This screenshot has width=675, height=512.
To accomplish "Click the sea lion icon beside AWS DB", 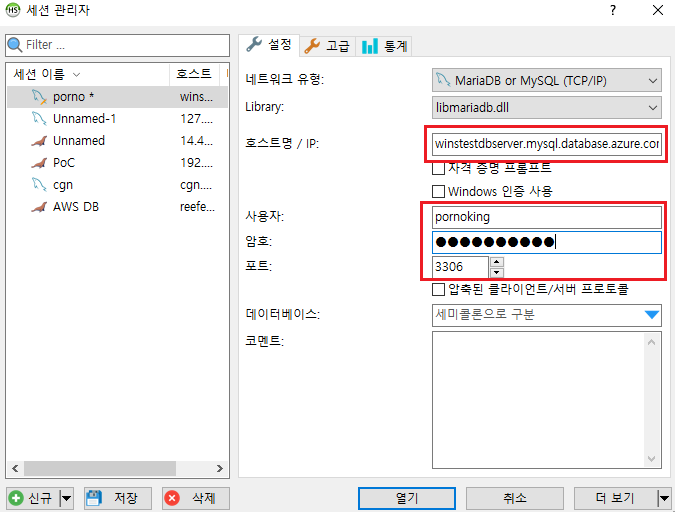I will pyautogui.click(x=39, y=207).
